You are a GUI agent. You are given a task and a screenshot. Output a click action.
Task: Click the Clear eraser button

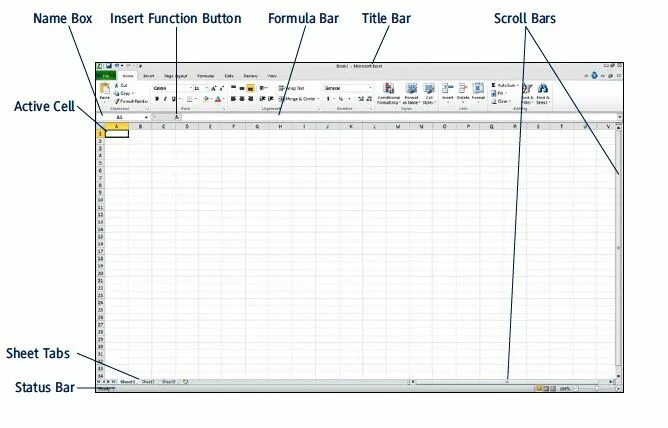tap(500, 101)
